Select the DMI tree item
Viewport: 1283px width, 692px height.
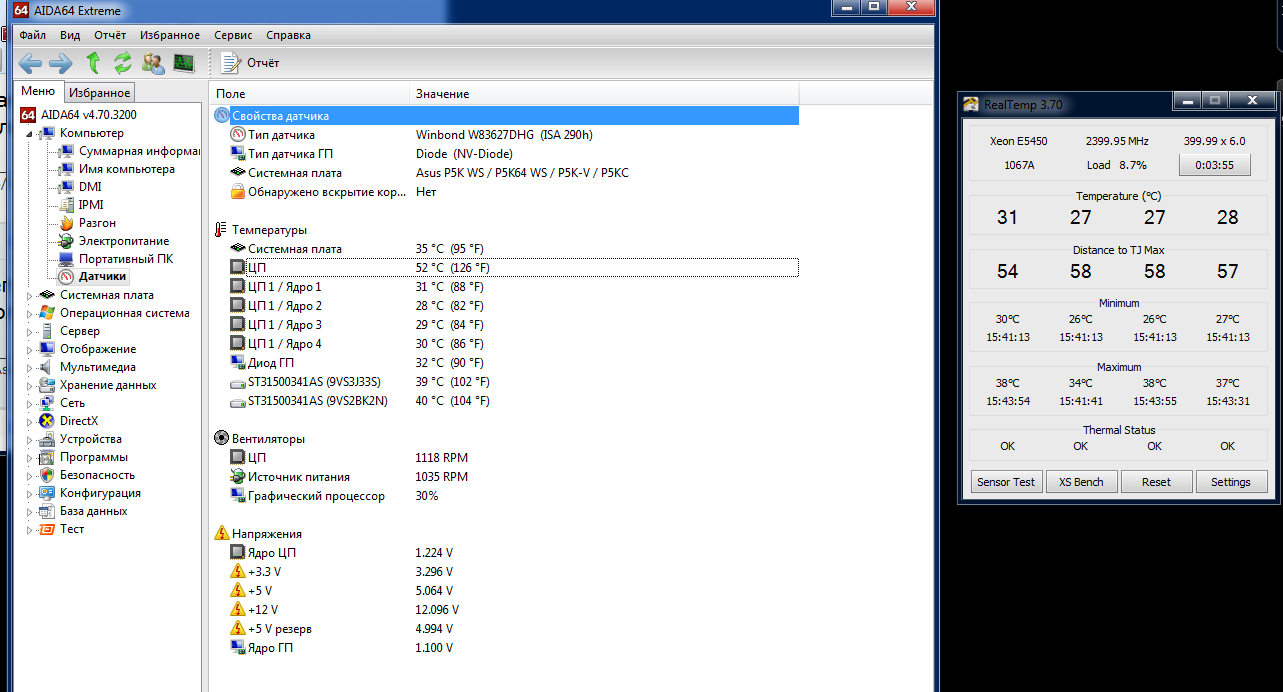pos(80,187)
